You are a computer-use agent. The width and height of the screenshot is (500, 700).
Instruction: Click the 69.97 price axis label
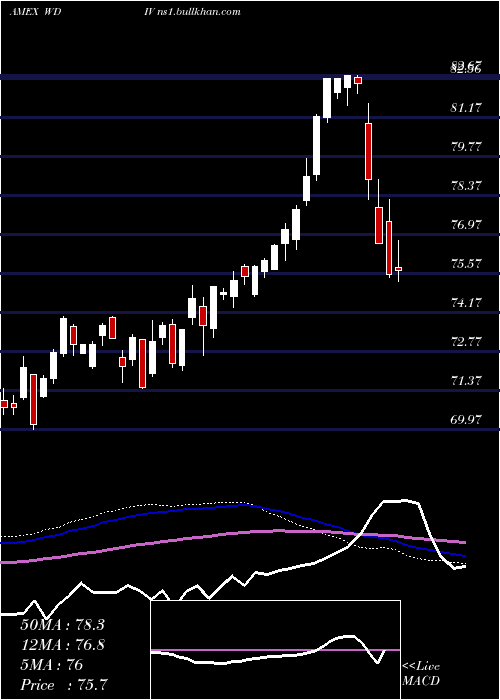point(467,420)
